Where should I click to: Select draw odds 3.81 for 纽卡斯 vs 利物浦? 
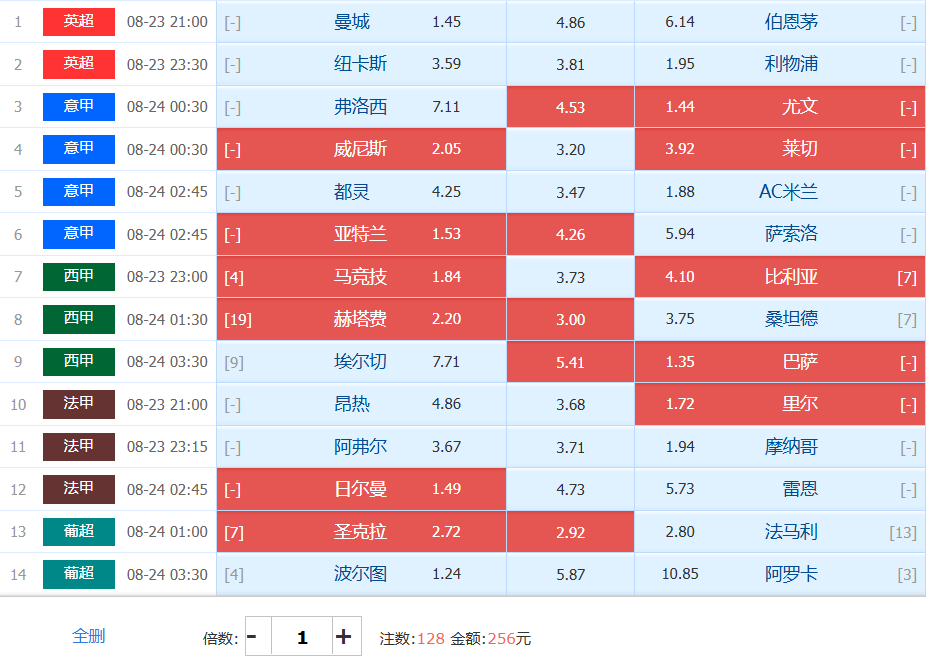tap(570, 64)
